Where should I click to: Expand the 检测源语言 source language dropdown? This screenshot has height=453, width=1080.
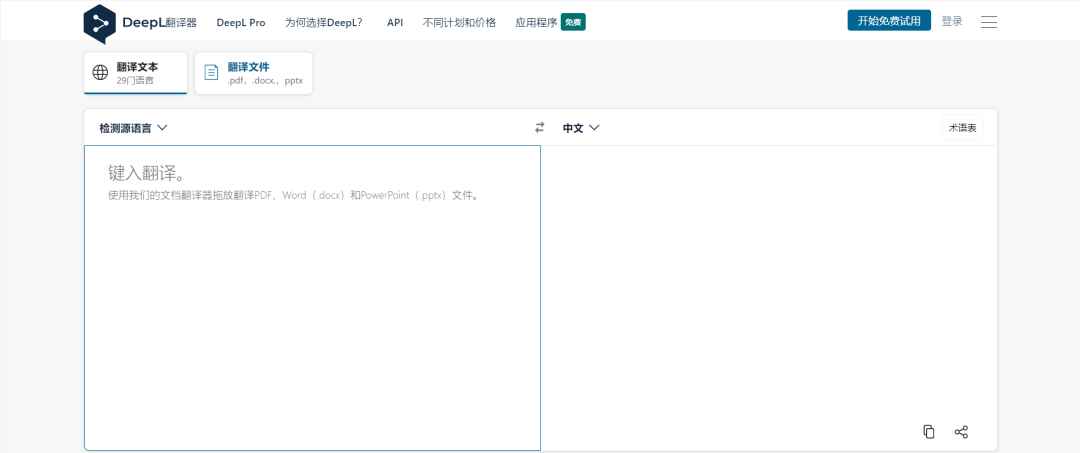coord(133,128)
